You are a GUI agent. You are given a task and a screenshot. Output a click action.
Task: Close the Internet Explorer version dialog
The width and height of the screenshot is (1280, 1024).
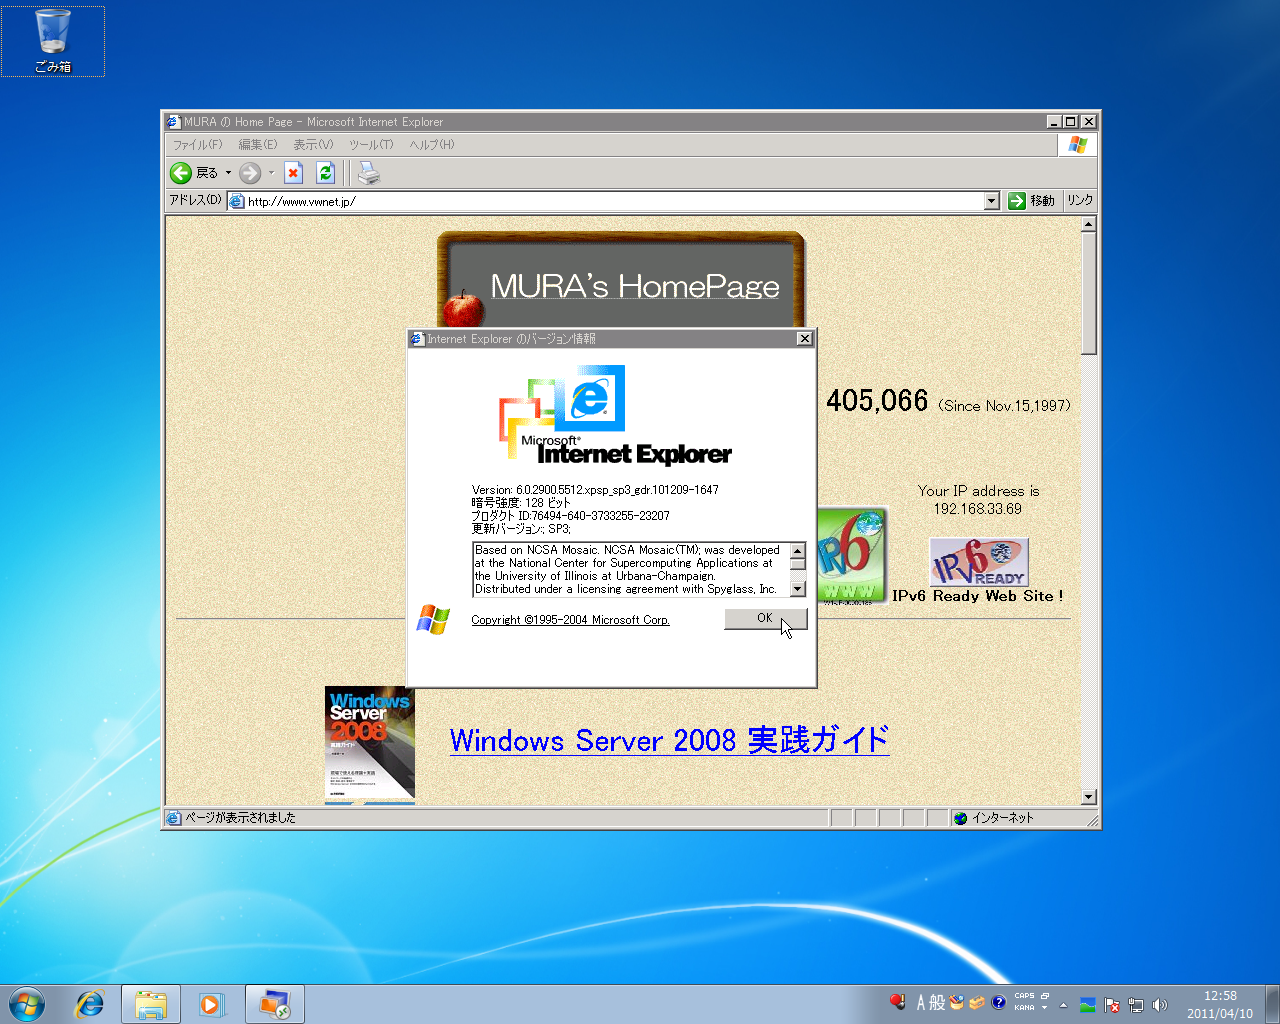pos(804,339)
